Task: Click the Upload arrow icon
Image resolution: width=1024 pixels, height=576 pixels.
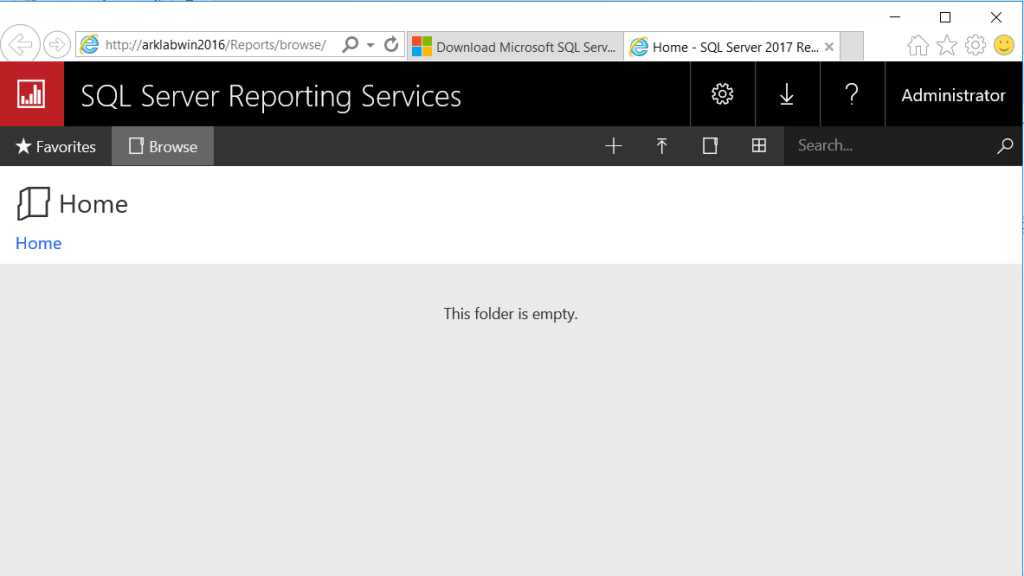Action: (x=662, y=146)
